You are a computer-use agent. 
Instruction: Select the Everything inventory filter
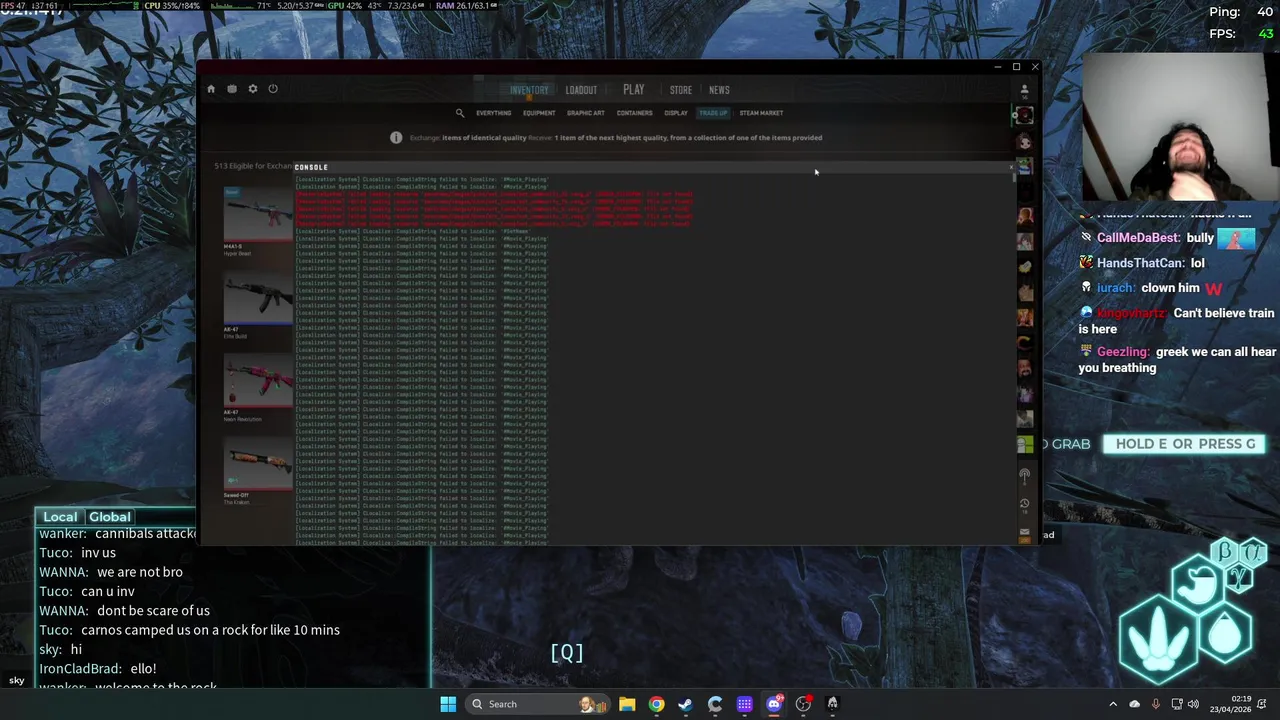click(x=493, y=113)
